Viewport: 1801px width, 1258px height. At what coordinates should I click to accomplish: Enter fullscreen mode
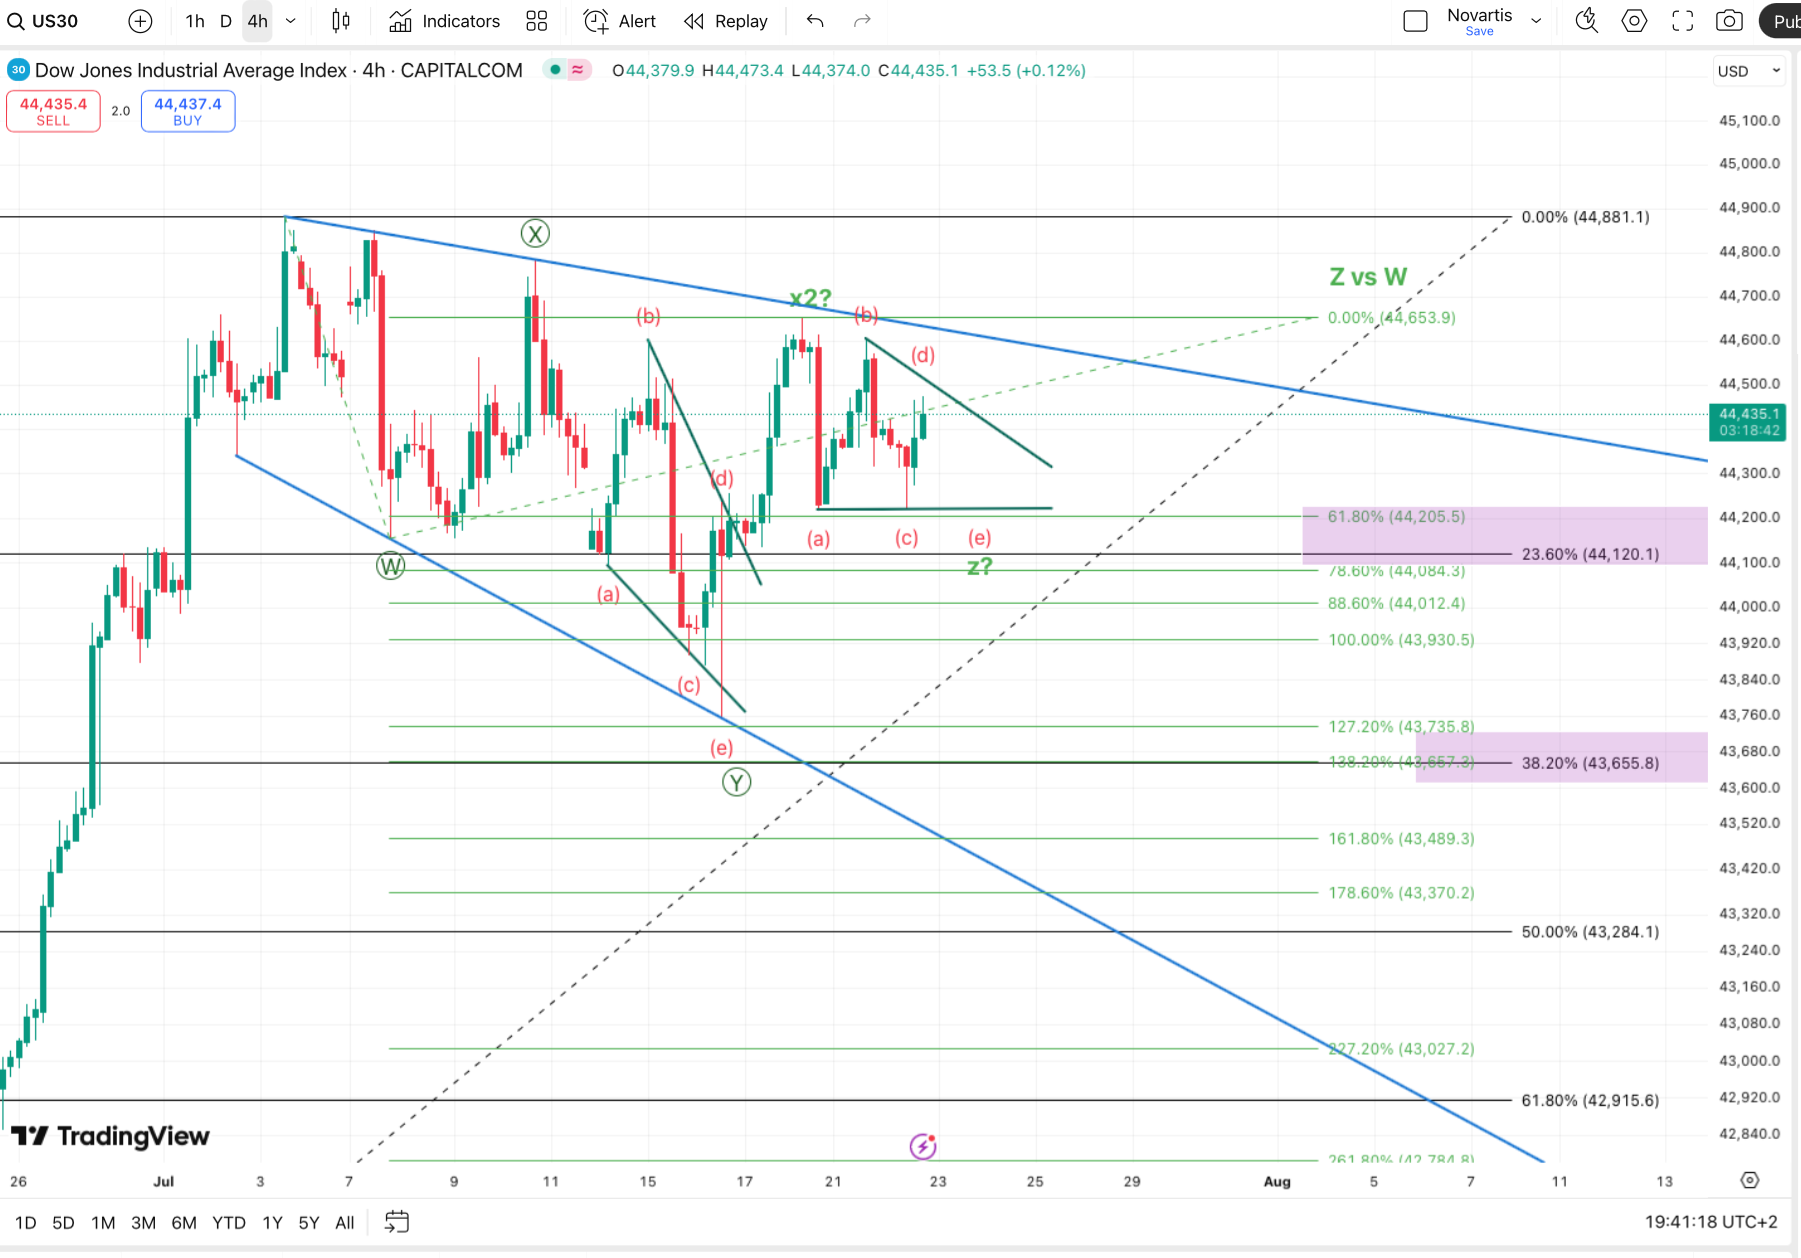coord(1683,21)
